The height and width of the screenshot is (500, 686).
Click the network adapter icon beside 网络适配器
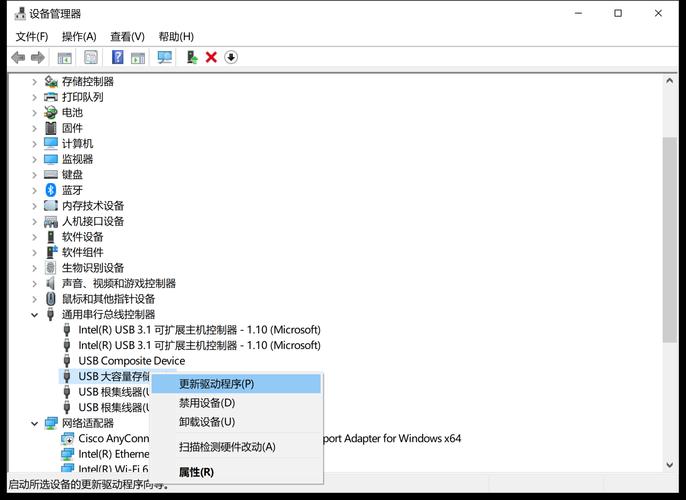point(51,423)
